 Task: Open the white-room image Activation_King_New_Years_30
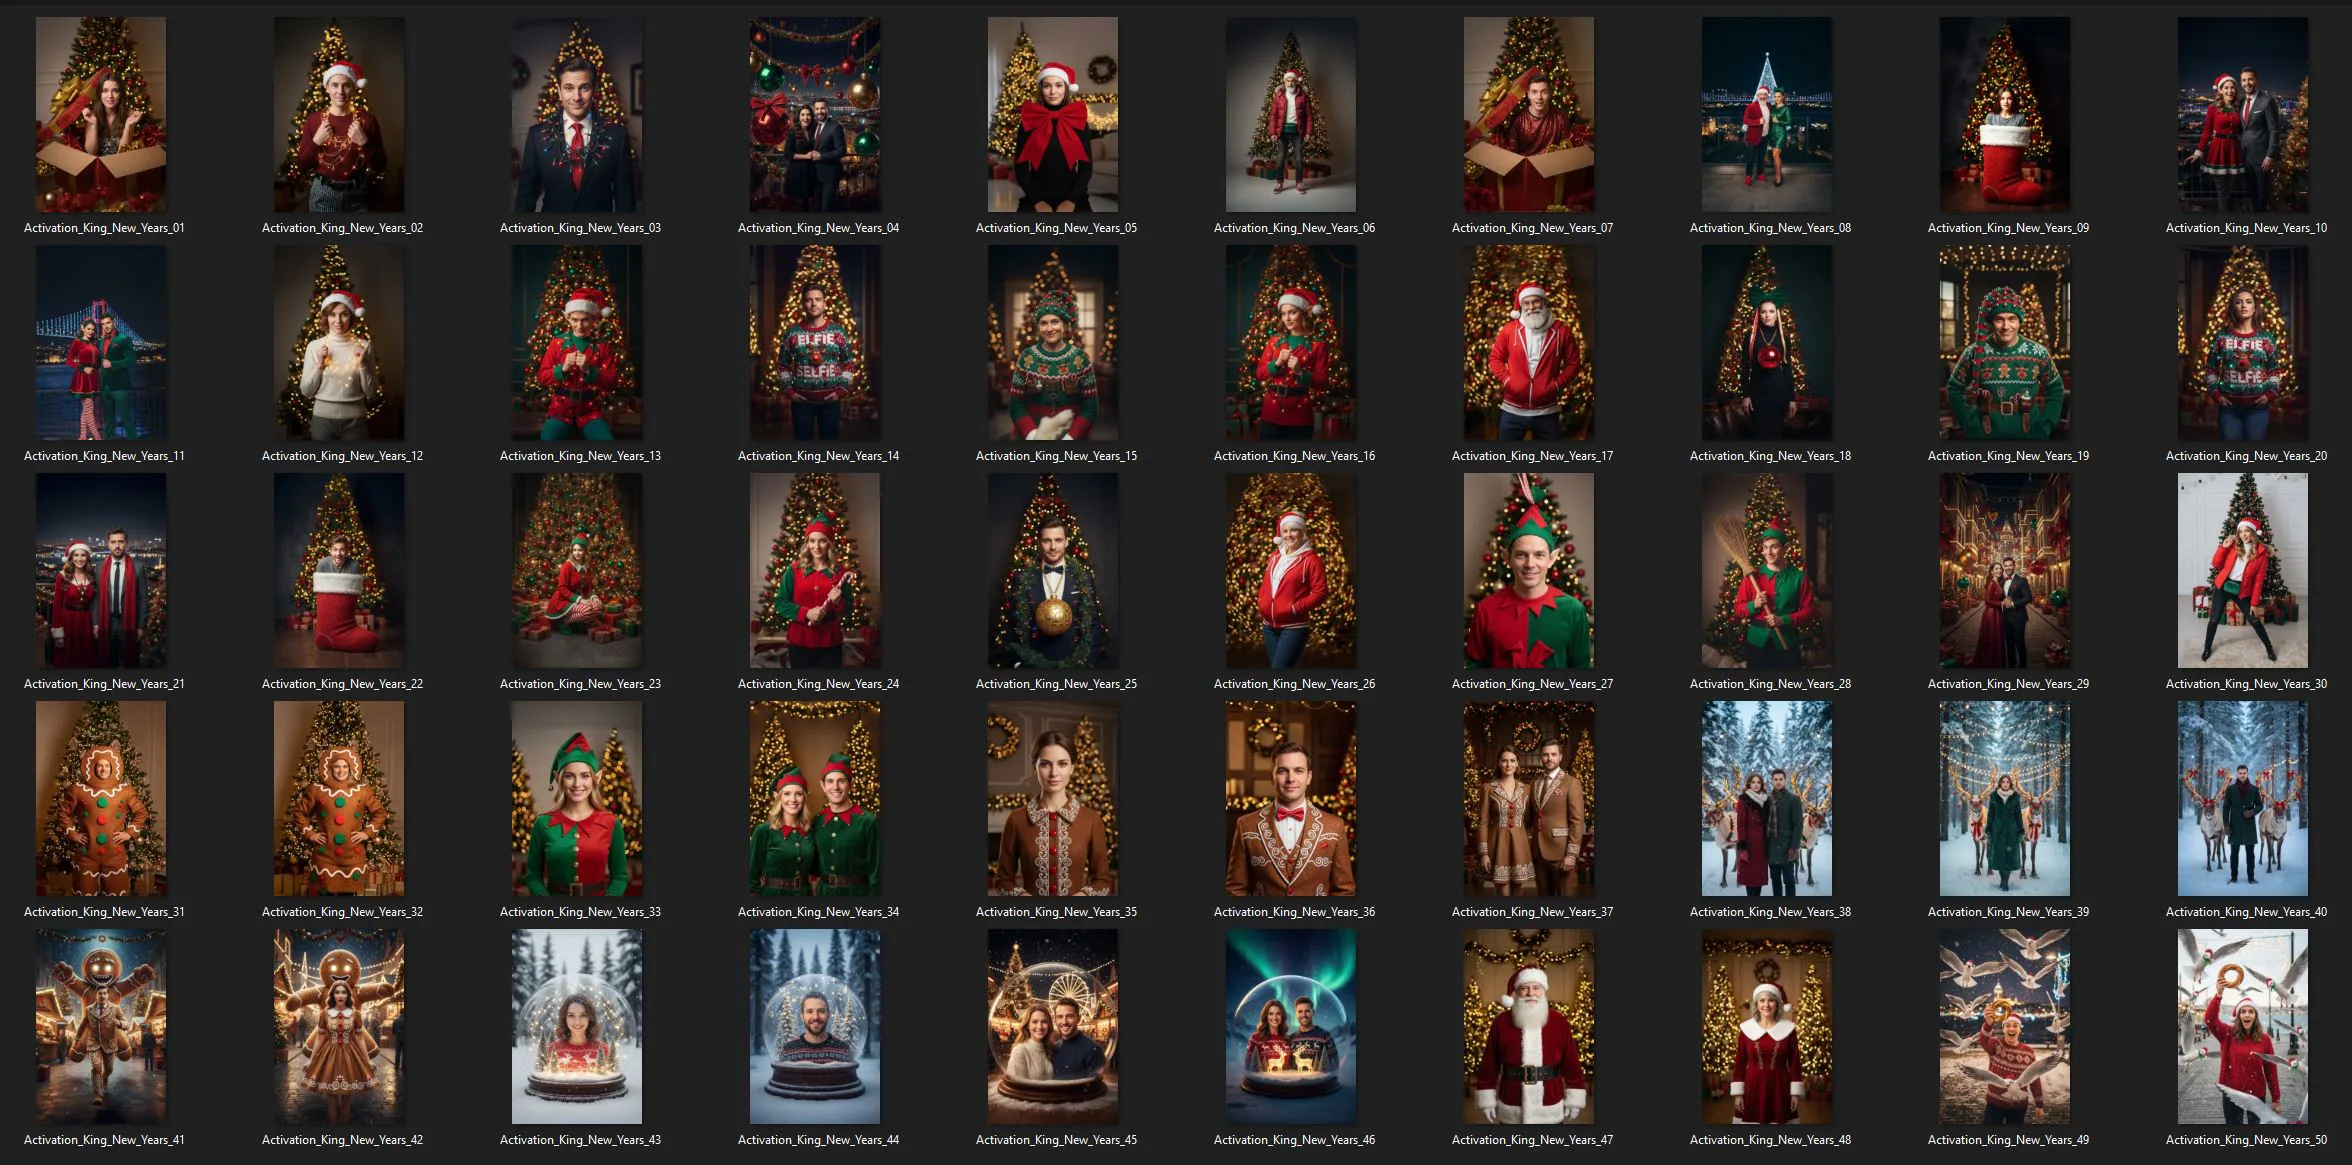pyautogui.click(x=2243, y=570)
